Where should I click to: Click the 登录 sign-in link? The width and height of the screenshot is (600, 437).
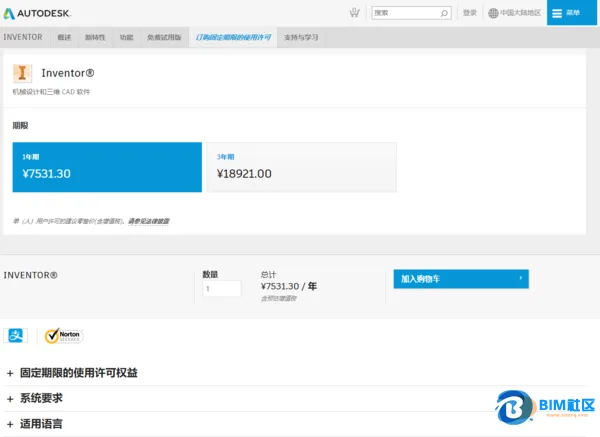[x=470, y=13]
